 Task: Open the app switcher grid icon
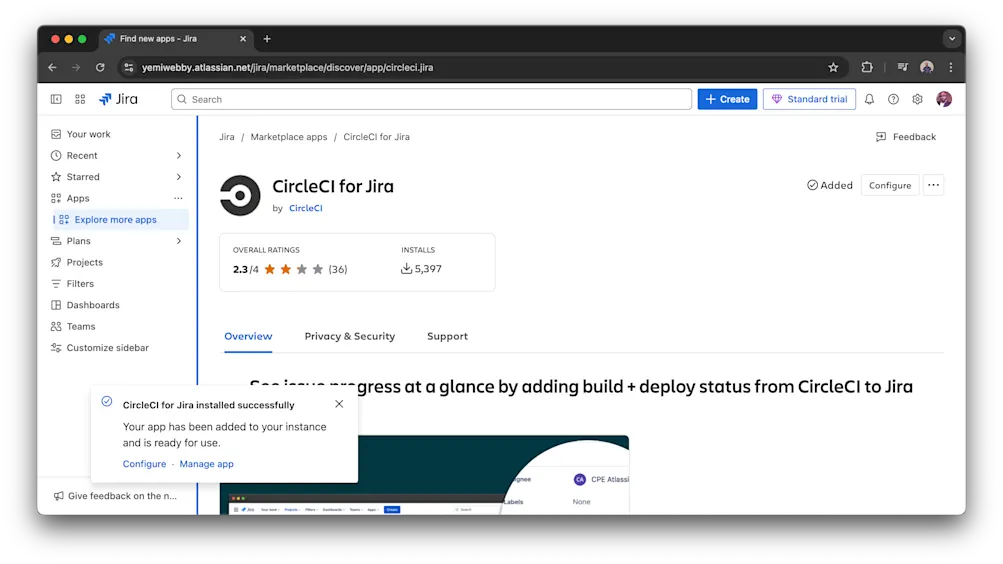point(80,99)
